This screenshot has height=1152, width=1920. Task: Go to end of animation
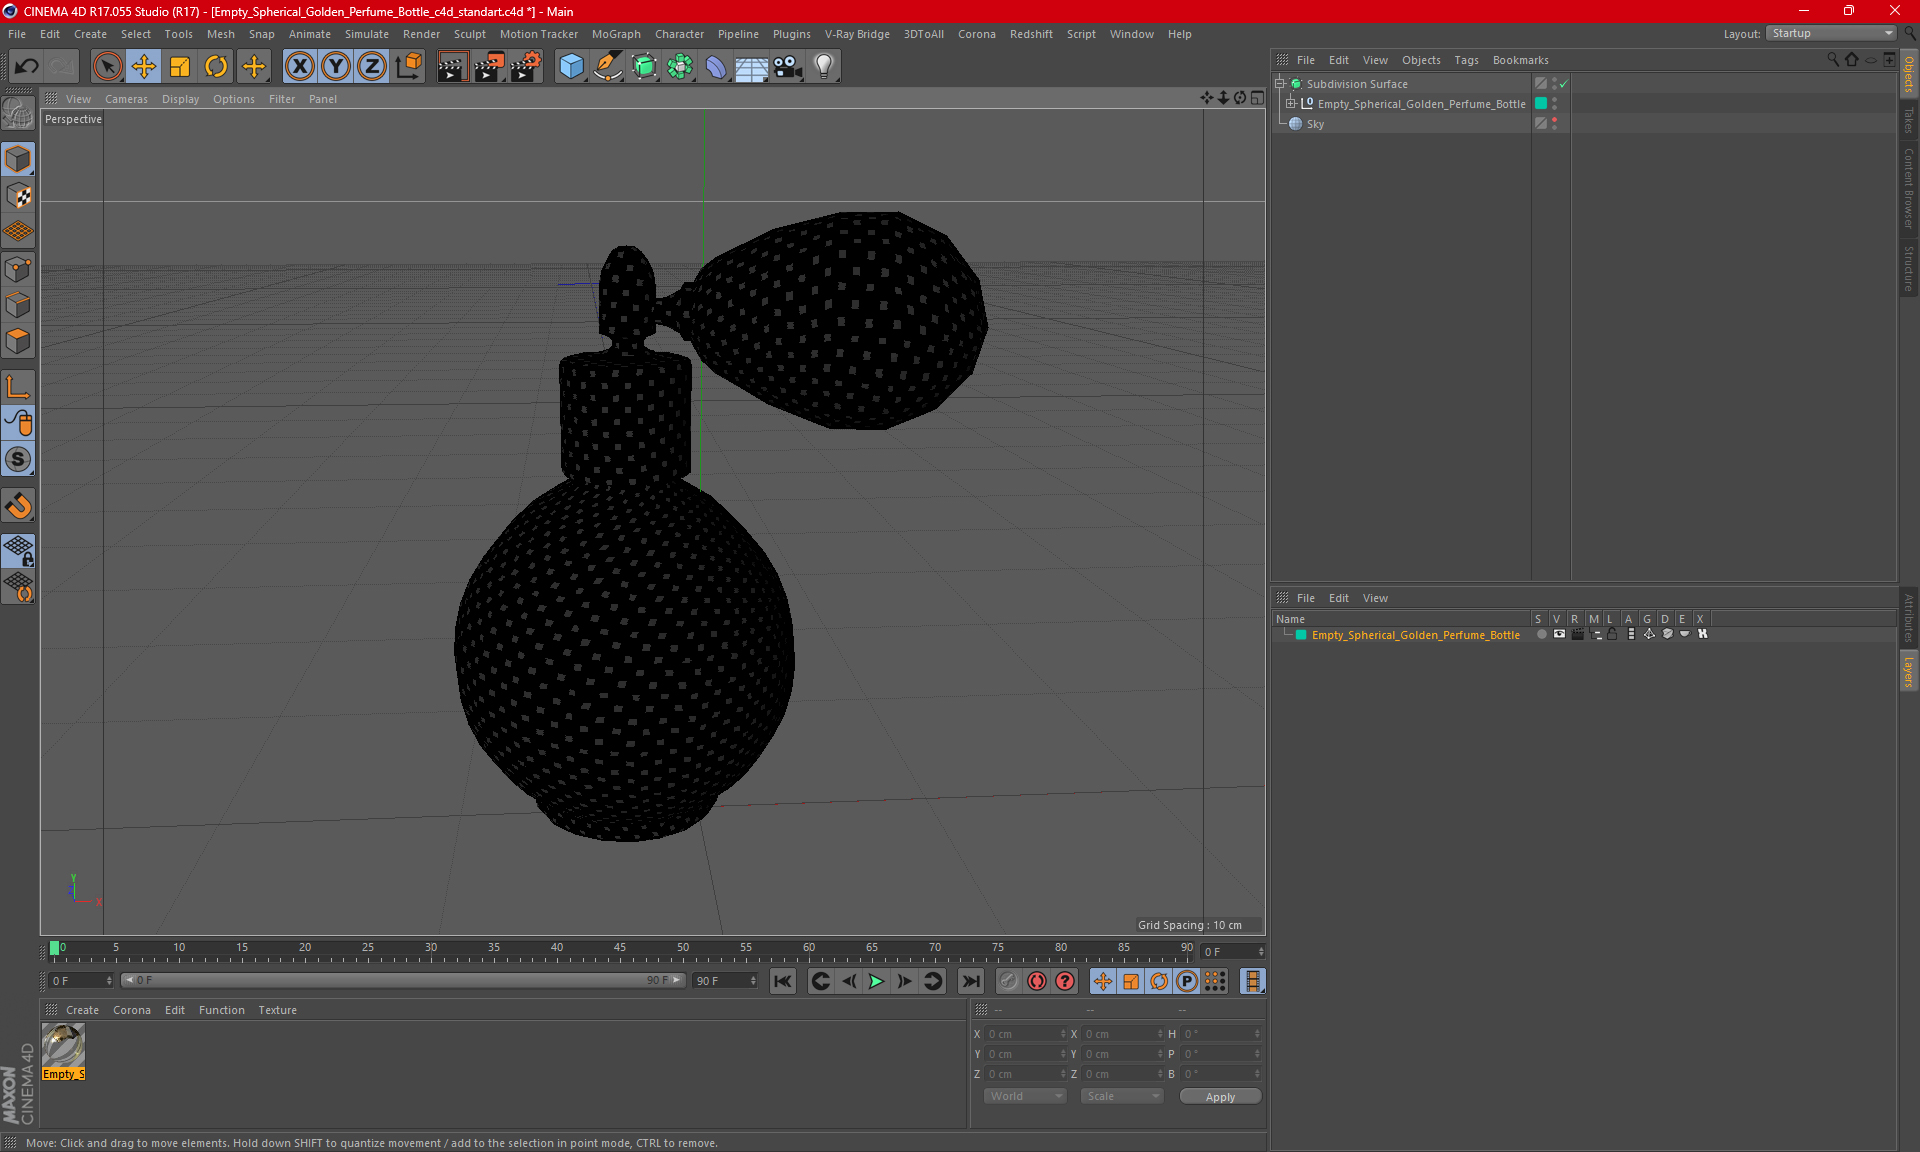(x=971, y=981)
